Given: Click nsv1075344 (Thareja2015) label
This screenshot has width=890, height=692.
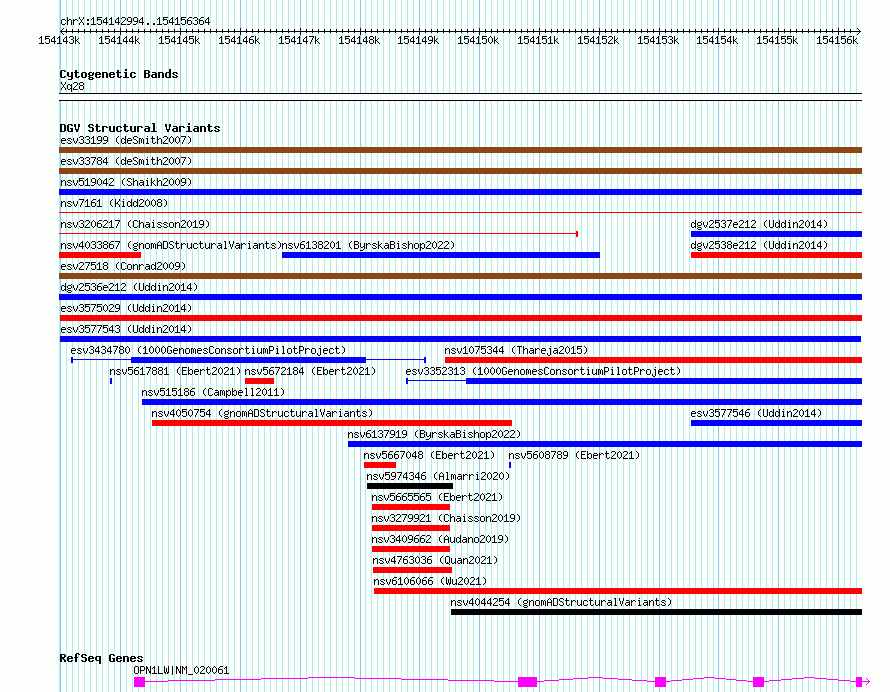Looking at the screenshot, I should click(x=516, y=350).
